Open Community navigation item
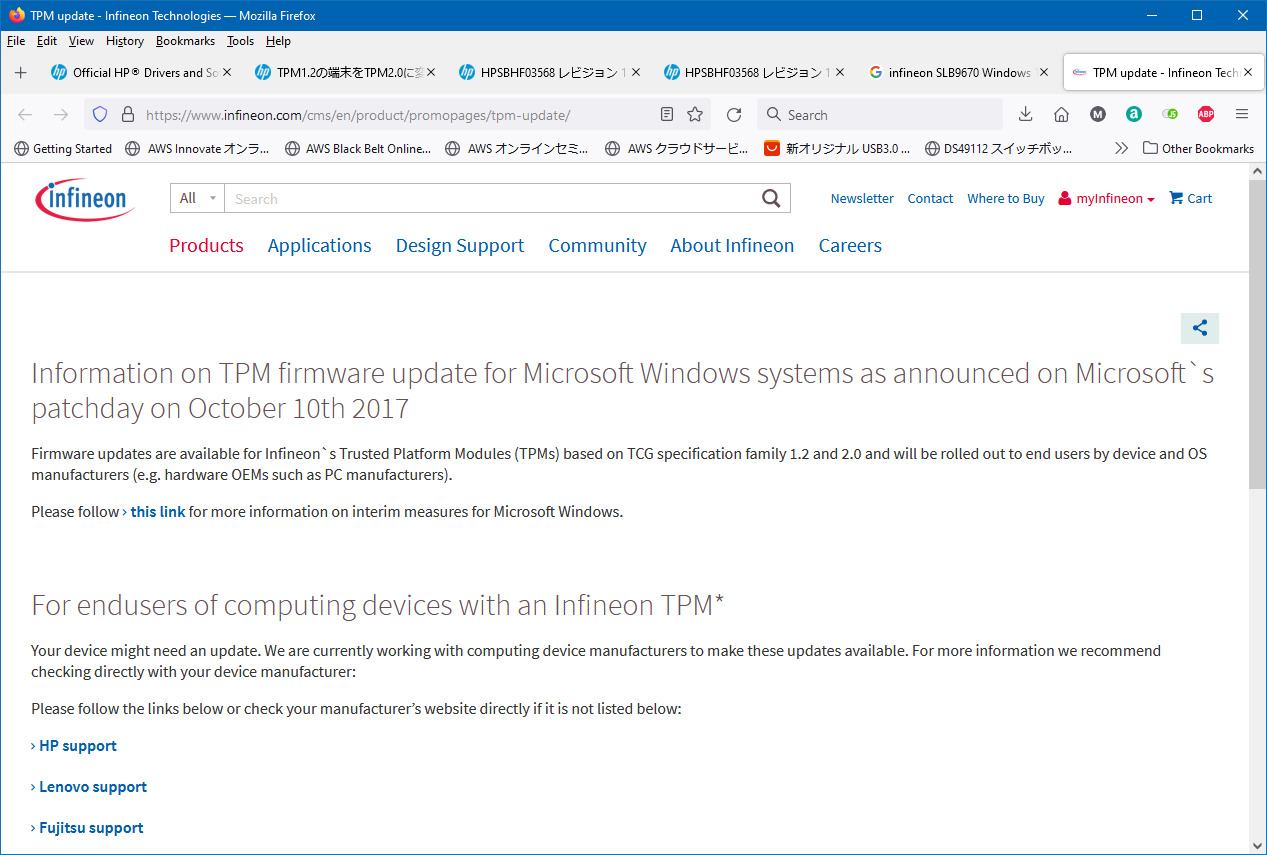The width and height of the screenshot is (1267, 855). [597, 245]
